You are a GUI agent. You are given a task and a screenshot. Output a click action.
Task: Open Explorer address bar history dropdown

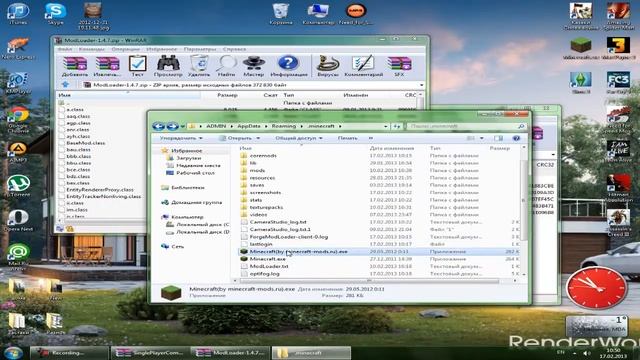(x=385, y=127)
